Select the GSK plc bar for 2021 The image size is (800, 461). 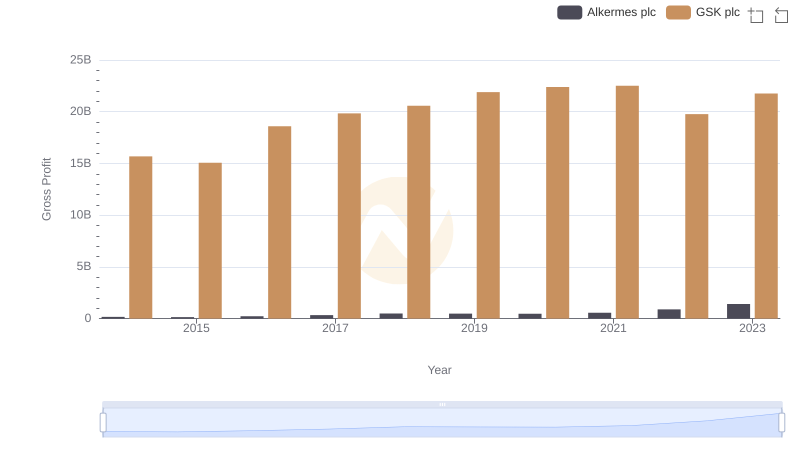[627, 202]
